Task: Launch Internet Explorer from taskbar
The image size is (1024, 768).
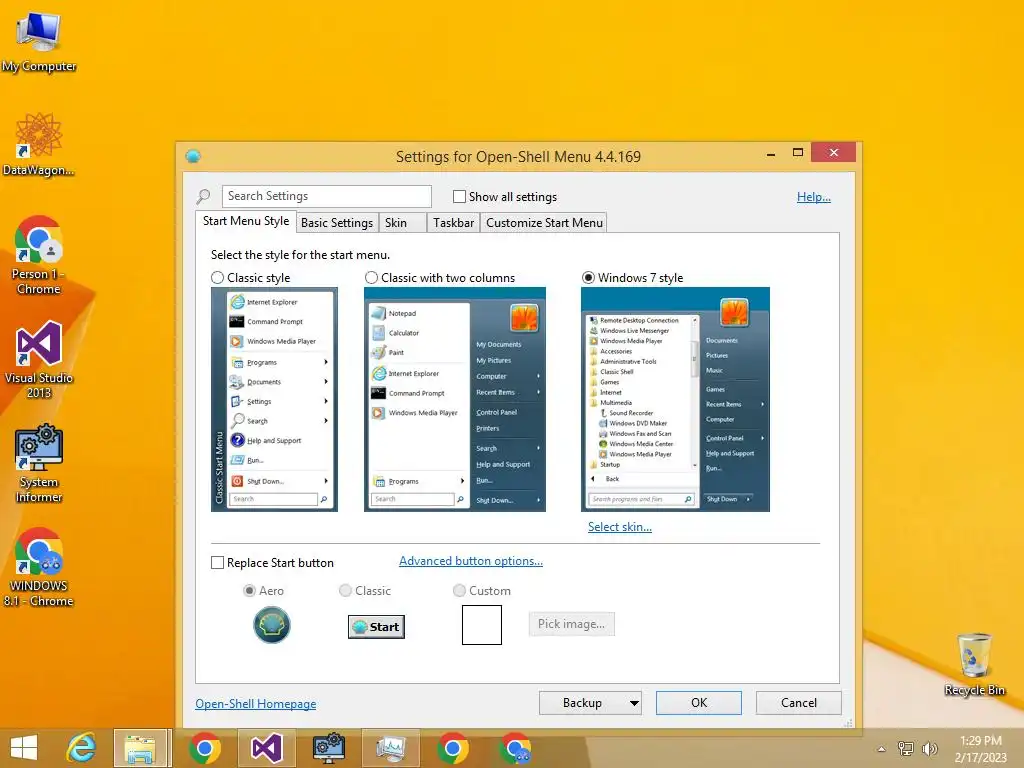Action: click(82, 748)
